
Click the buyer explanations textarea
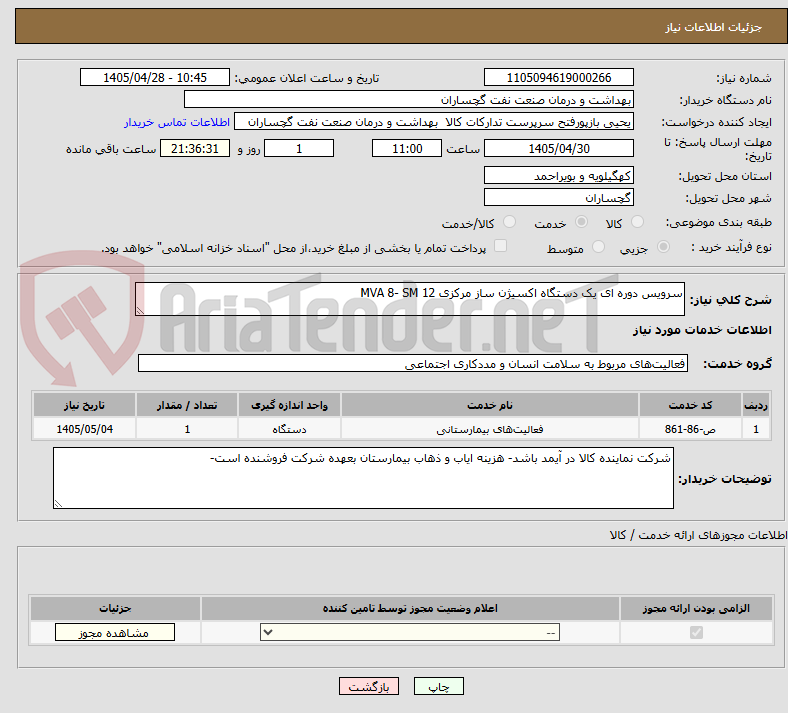[x=363, y=478]
